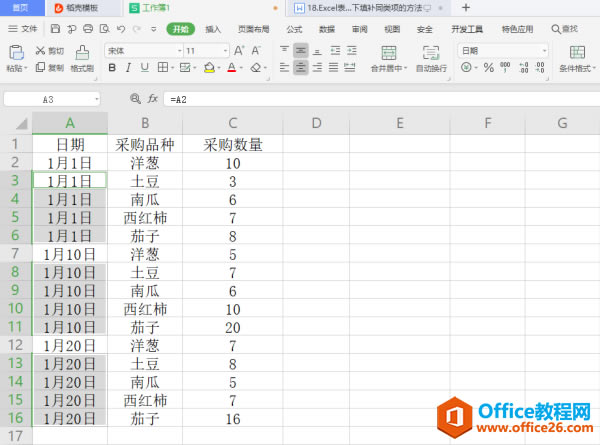The width and height of the screenshot is (600, 445).
Task: Expand the Paste options arrow
Action: click(x=26, y=68)
